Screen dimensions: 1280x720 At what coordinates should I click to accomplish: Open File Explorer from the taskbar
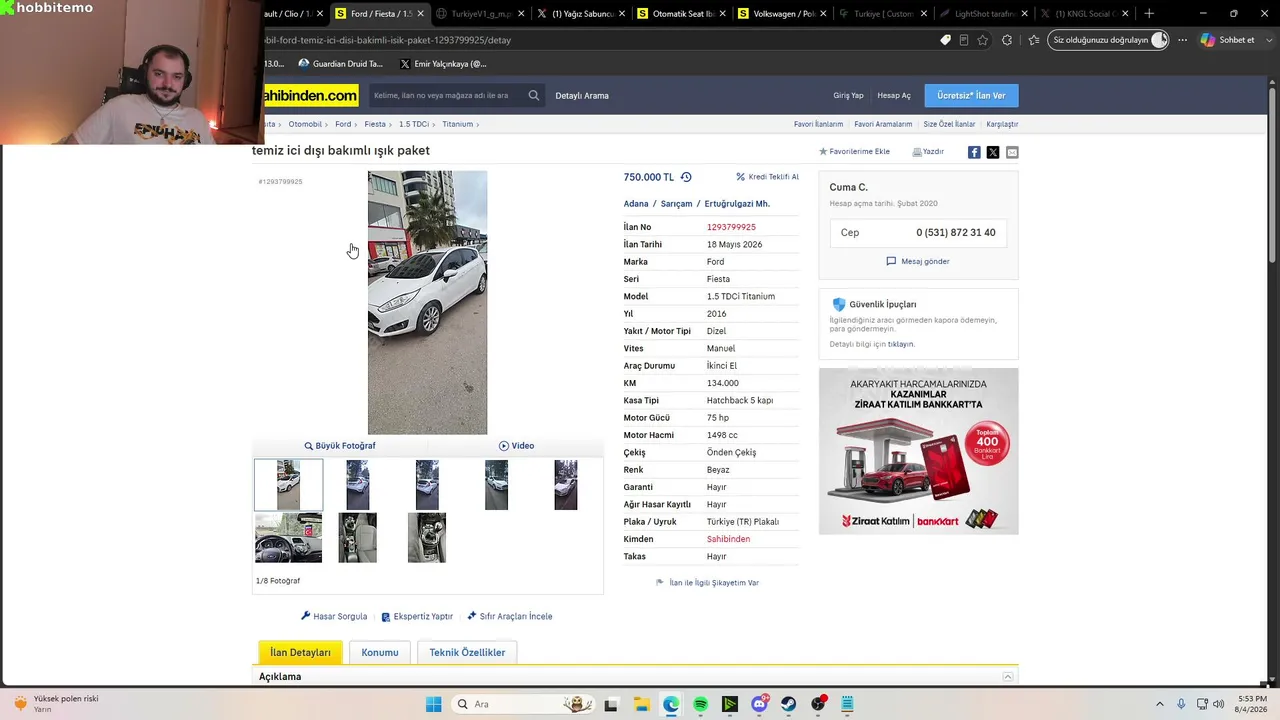pyautogui.click(x=641, y=704)
